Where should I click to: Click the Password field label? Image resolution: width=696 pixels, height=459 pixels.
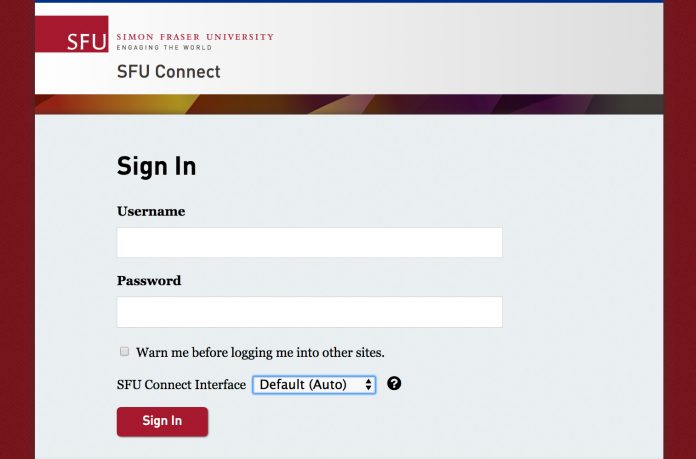(x=149, y=281)
